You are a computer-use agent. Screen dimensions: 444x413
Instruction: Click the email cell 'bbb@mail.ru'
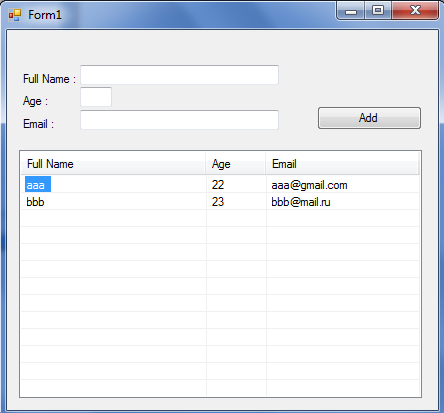[301, 202]
